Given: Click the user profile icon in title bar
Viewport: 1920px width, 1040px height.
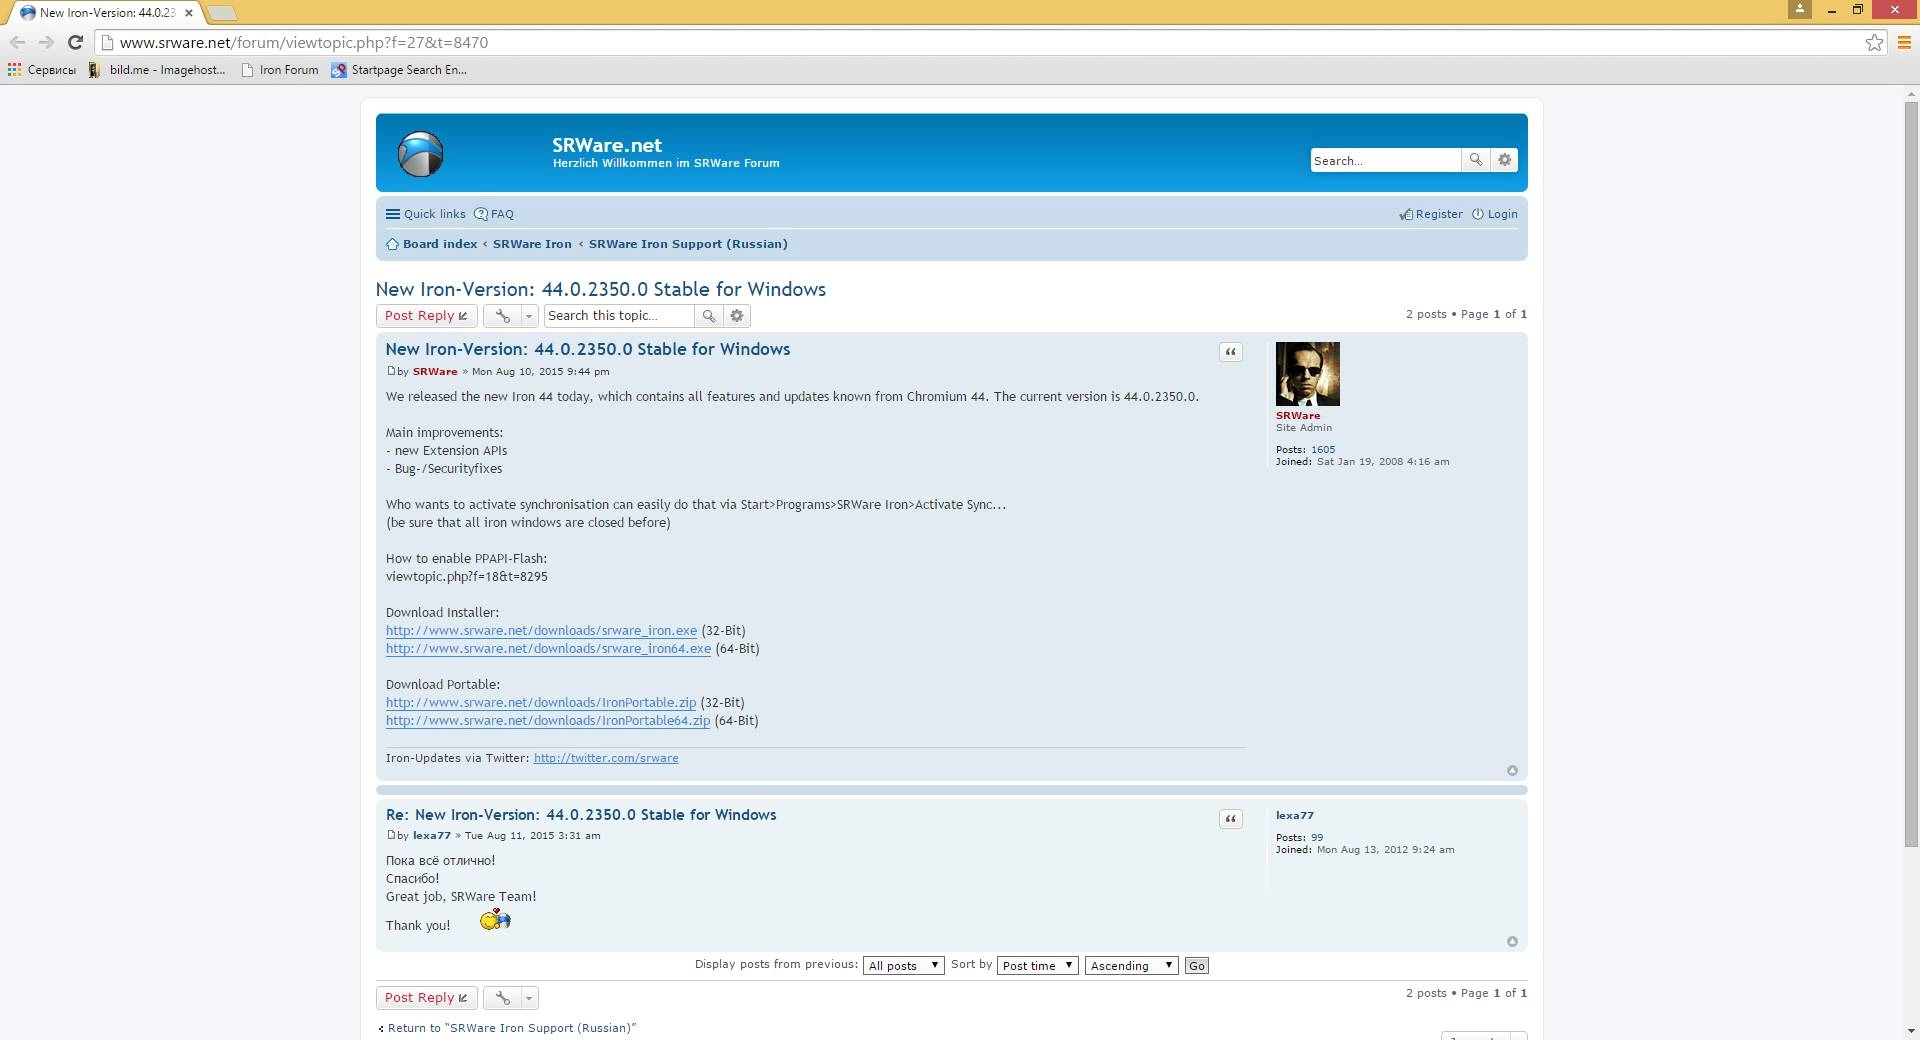Looking at the screenshot, I should 1799,9.
